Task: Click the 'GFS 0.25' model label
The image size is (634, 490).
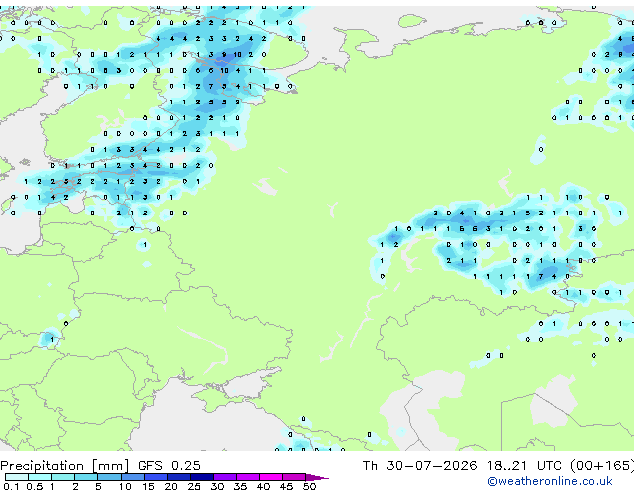Action: tap(169, 466)
